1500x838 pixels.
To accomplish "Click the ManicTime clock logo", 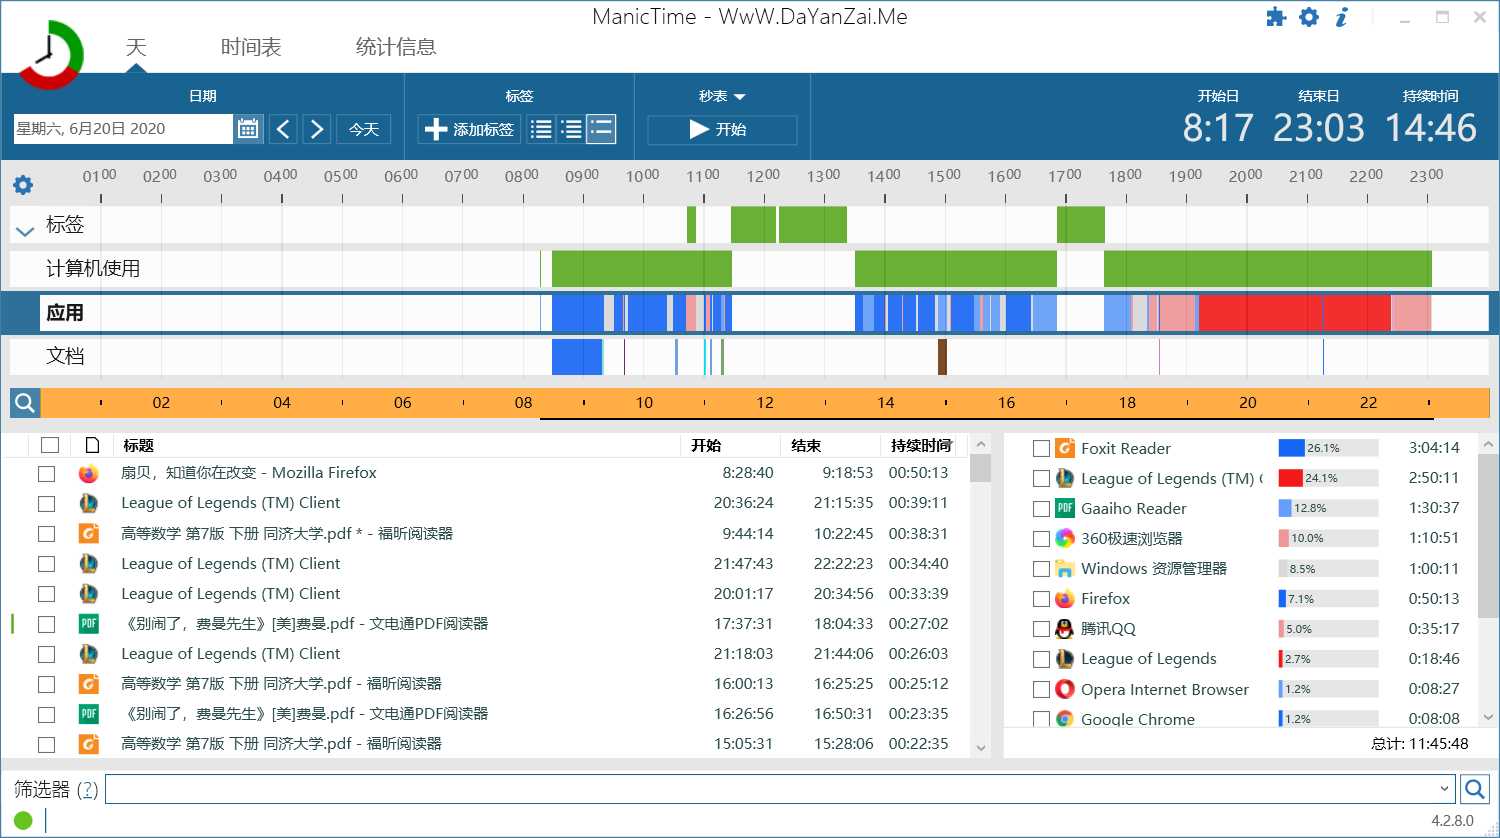I will tap(49, 55).
